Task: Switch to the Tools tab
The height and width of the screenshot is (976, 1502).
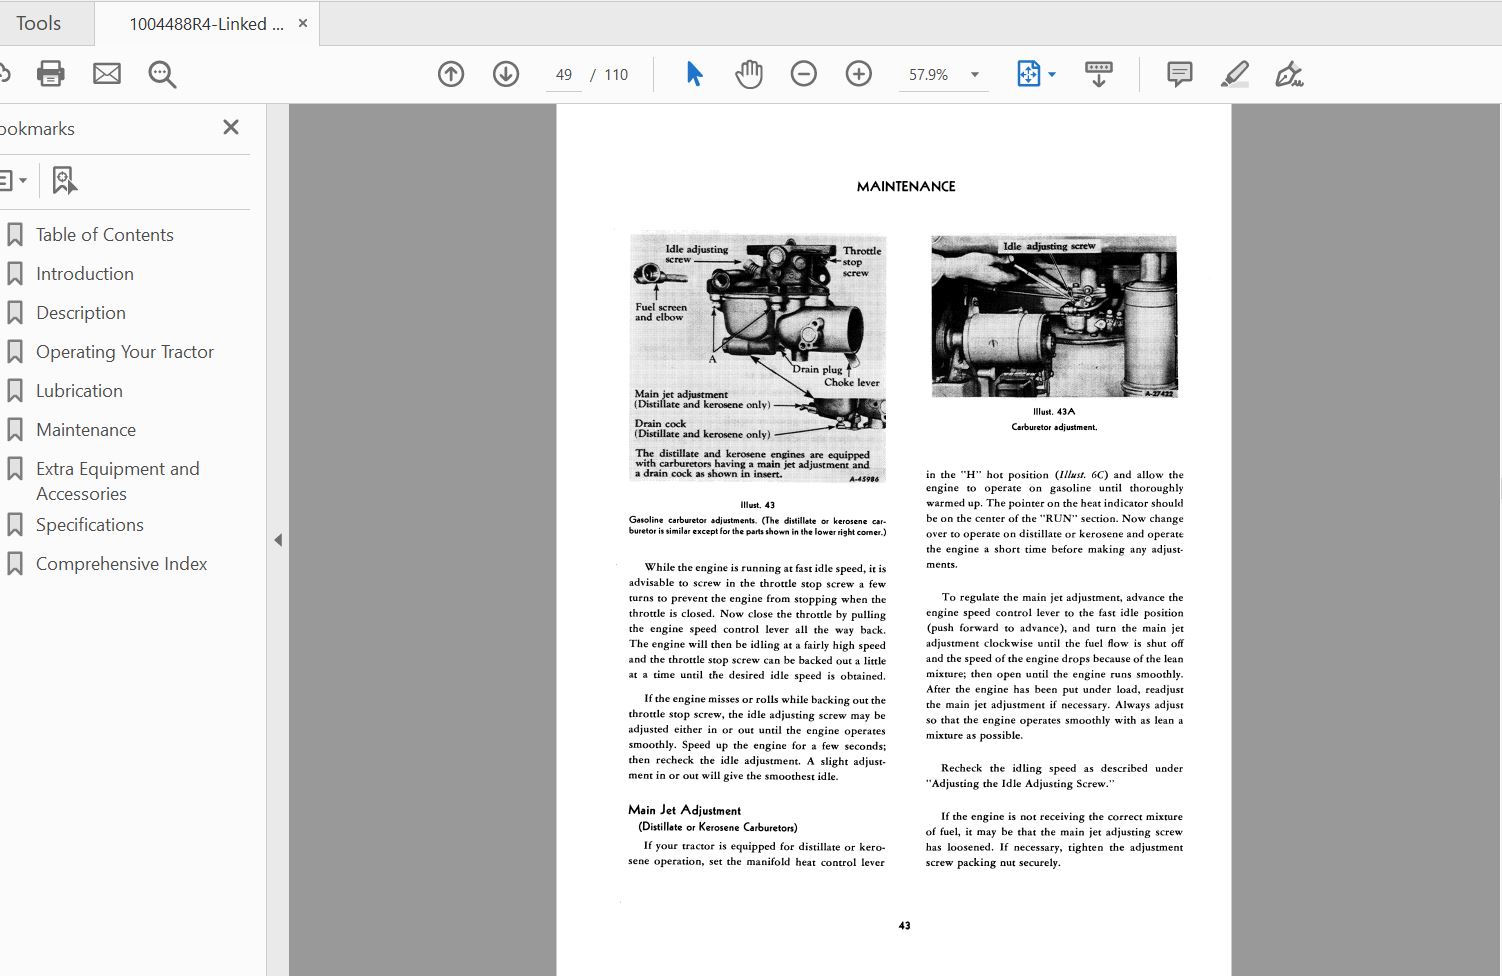Action: point(39,23)
